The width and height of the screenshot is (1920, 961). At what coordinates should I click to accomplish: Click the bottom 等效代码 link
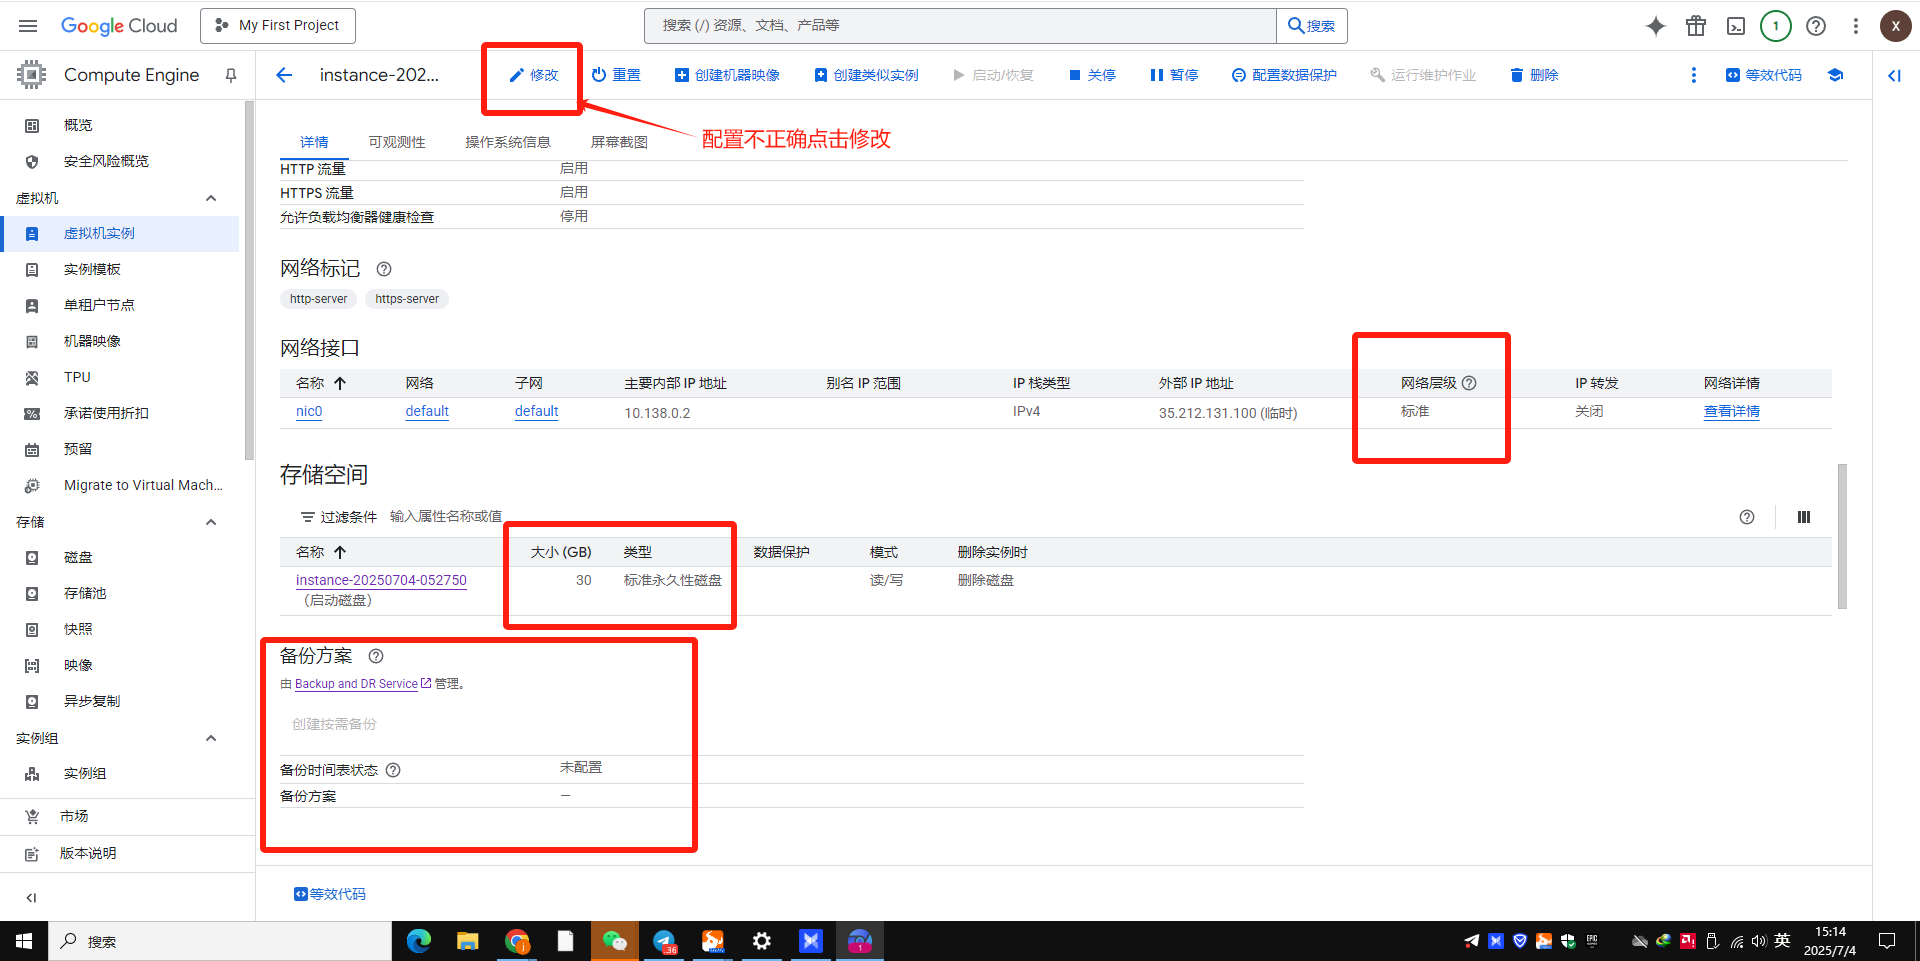[x=330, y=894]
